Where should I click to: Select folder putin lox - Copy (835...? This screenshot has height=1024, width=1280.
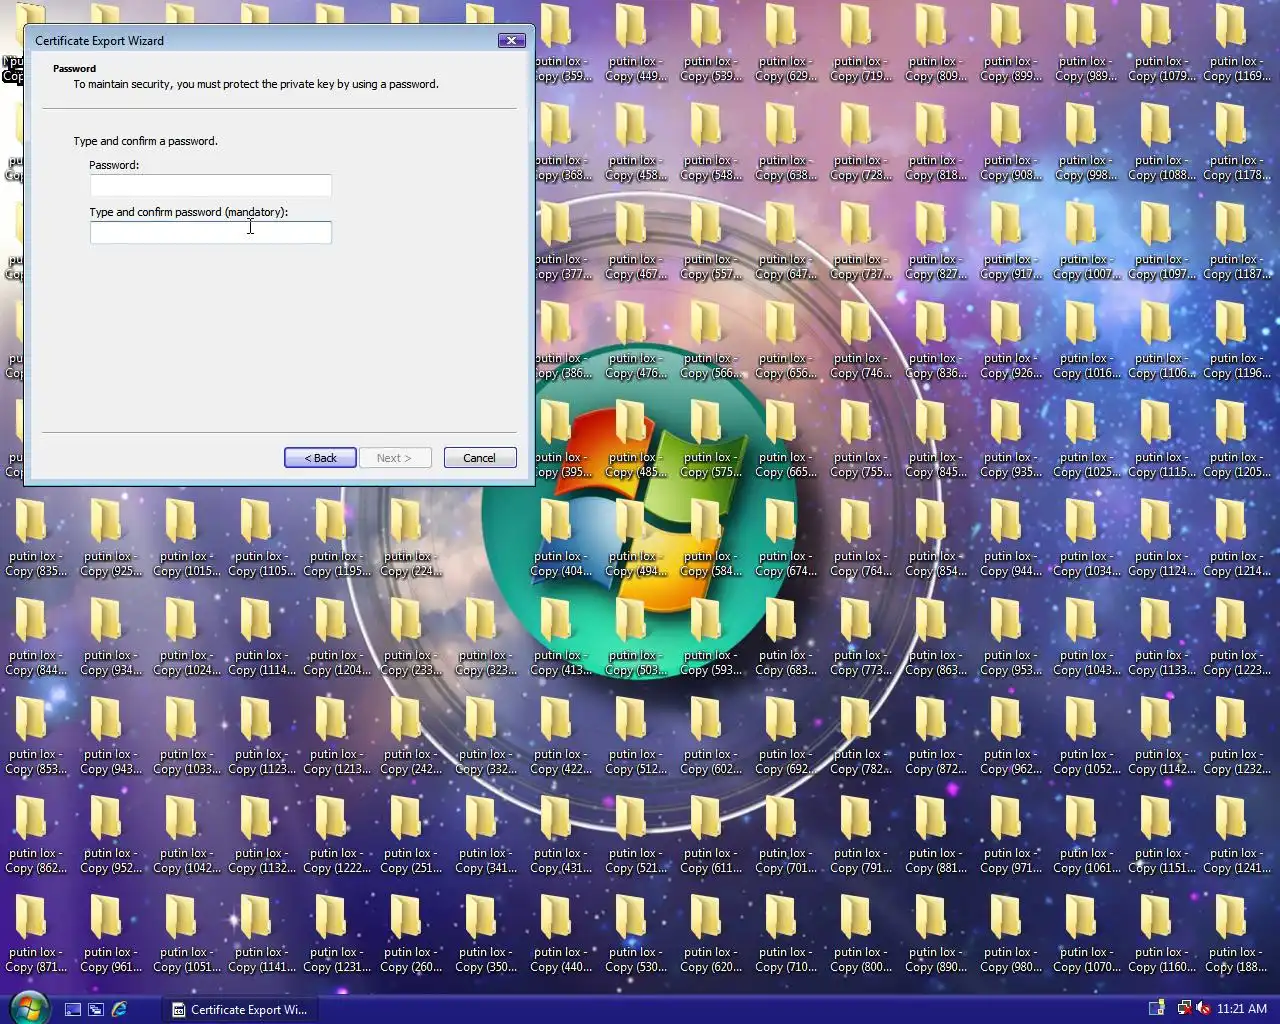coord(36,539)
